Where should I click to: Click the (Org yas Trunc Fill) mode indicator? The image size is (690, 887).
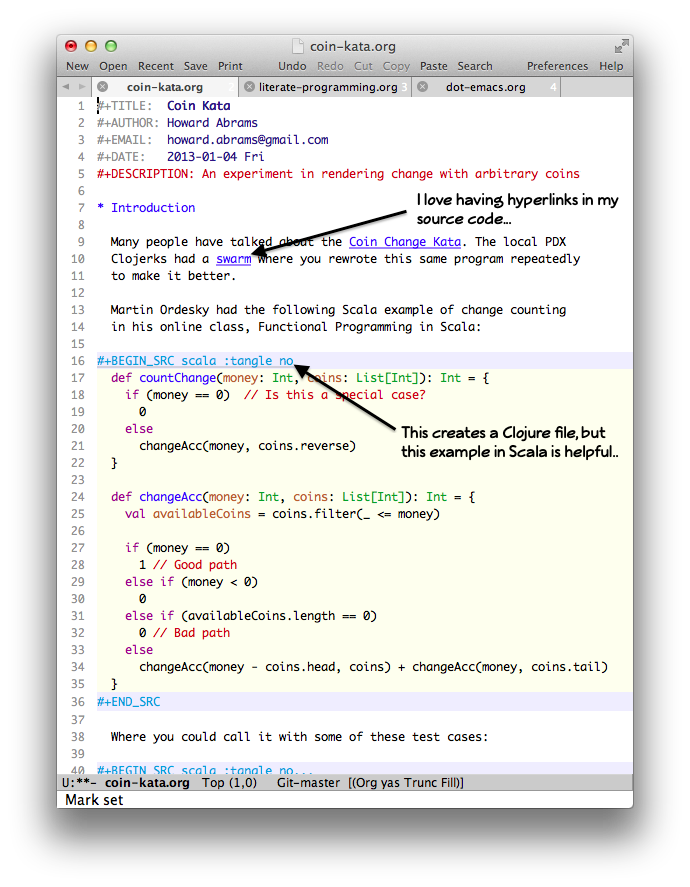point(406,783)
